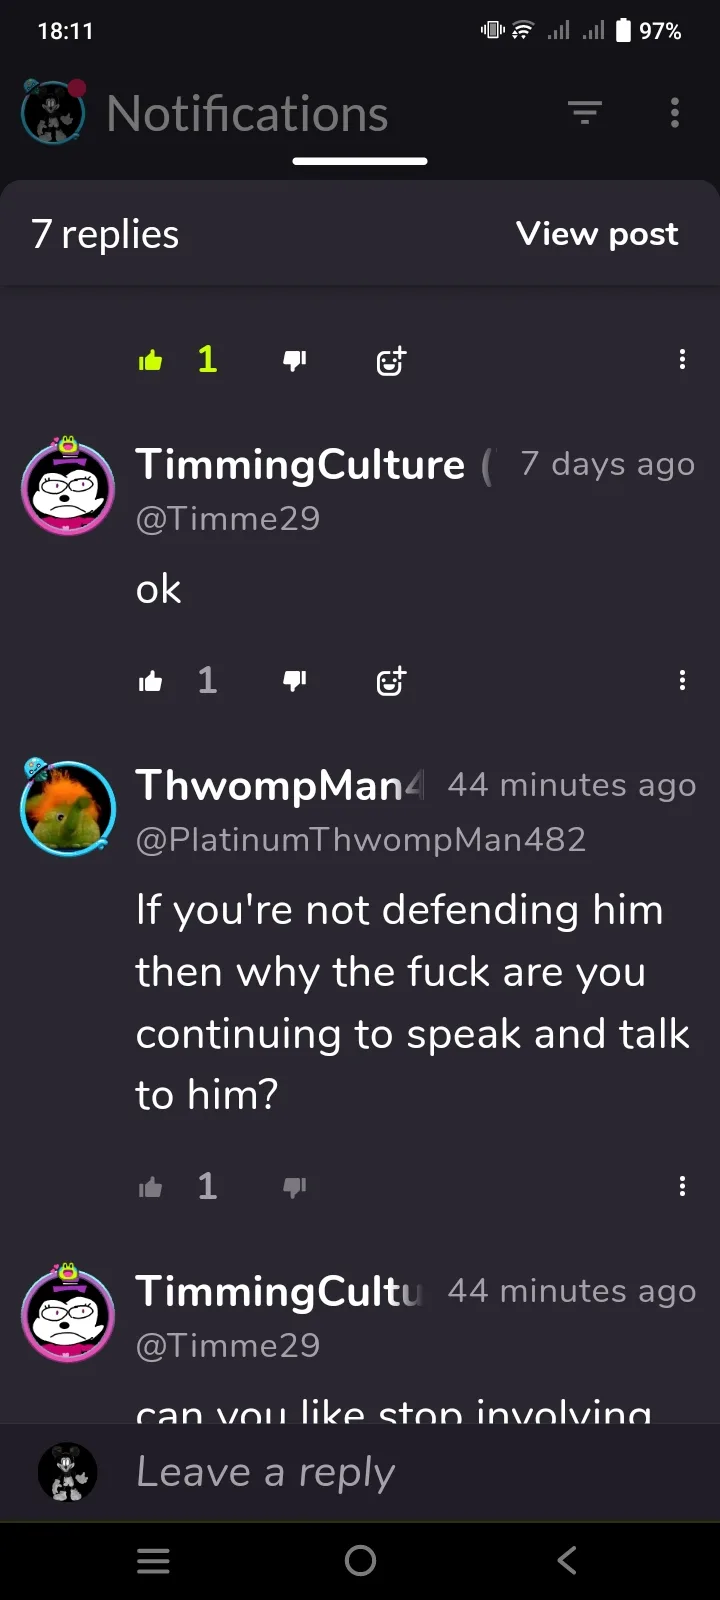The height and width of the screenshot is (1600, 720).
Task: Open options menu for ThwompMan's comment
Action: [x=682, y=1186]
